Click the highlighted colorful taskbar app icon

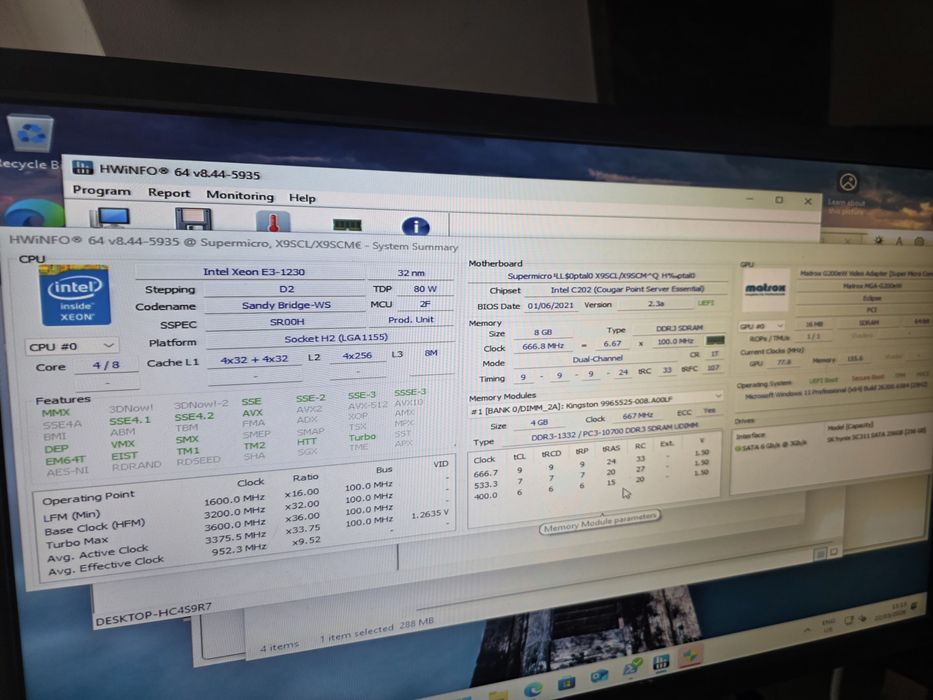click(x=690, y=656)
